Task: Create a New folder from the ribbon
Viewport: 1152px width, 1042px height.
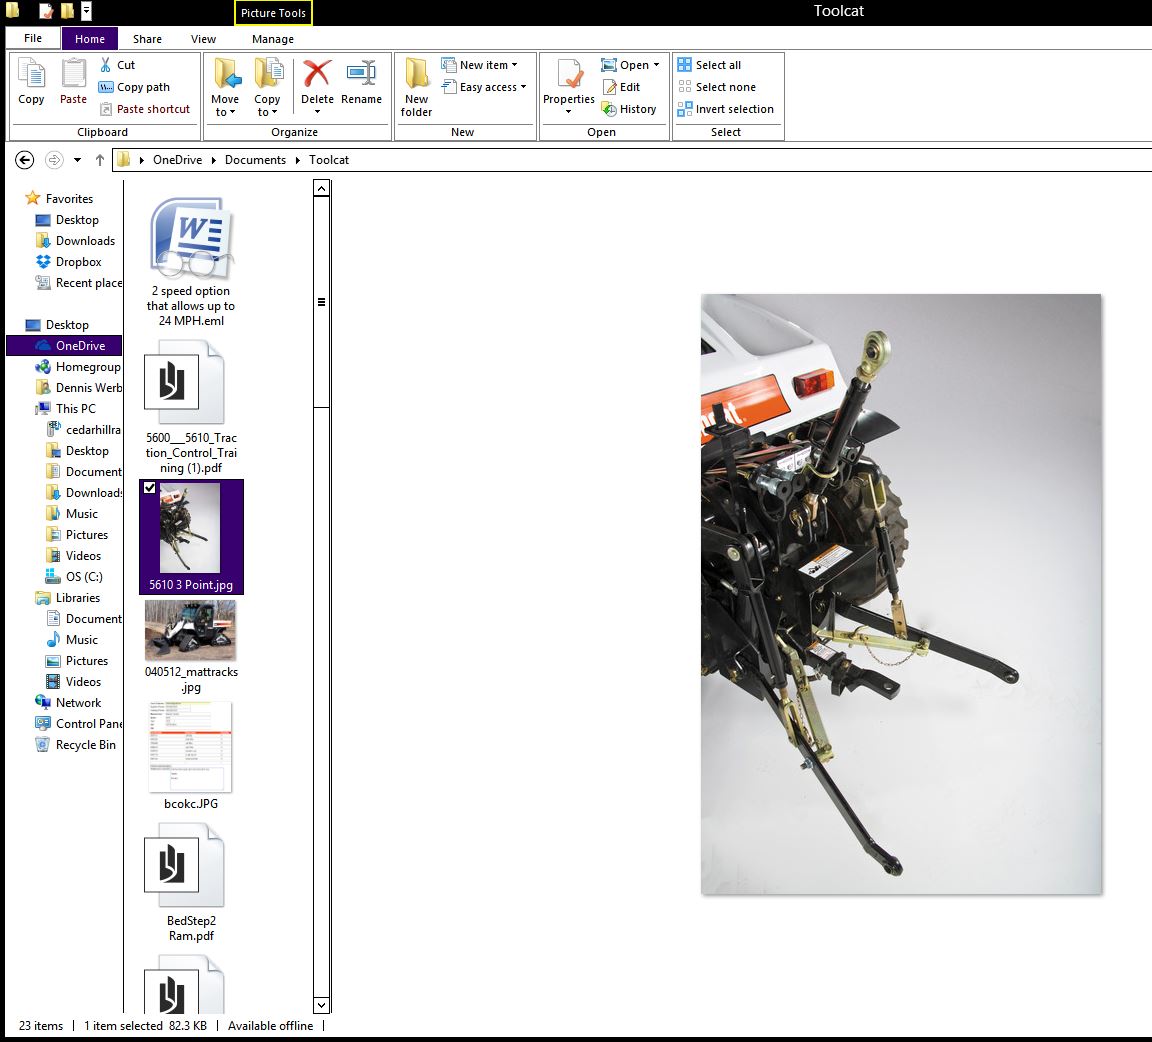Action: click(417, 87)
